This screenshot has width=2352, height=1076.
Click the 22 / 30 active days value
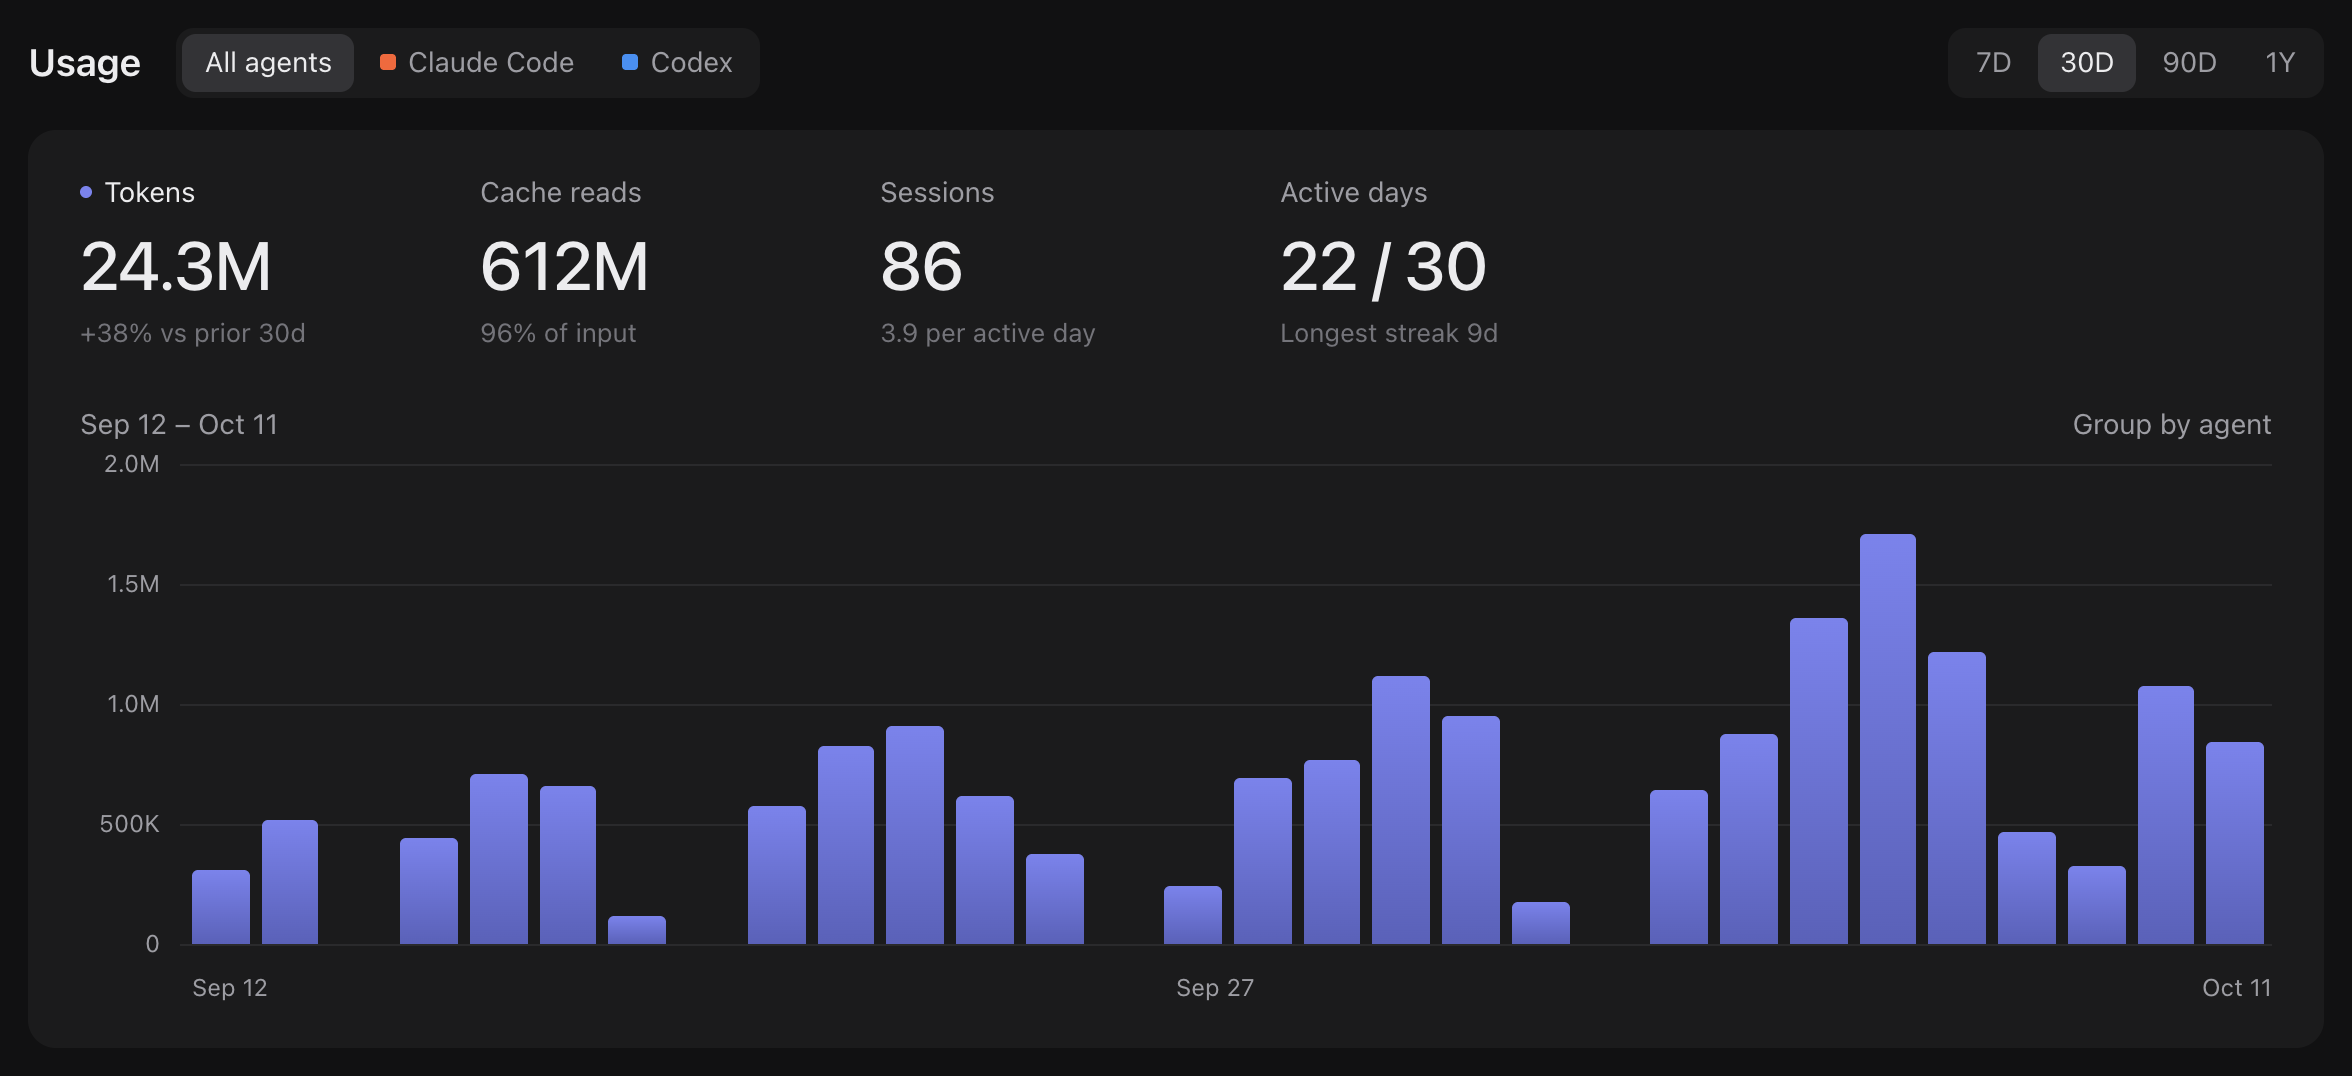coord(1383,268)
